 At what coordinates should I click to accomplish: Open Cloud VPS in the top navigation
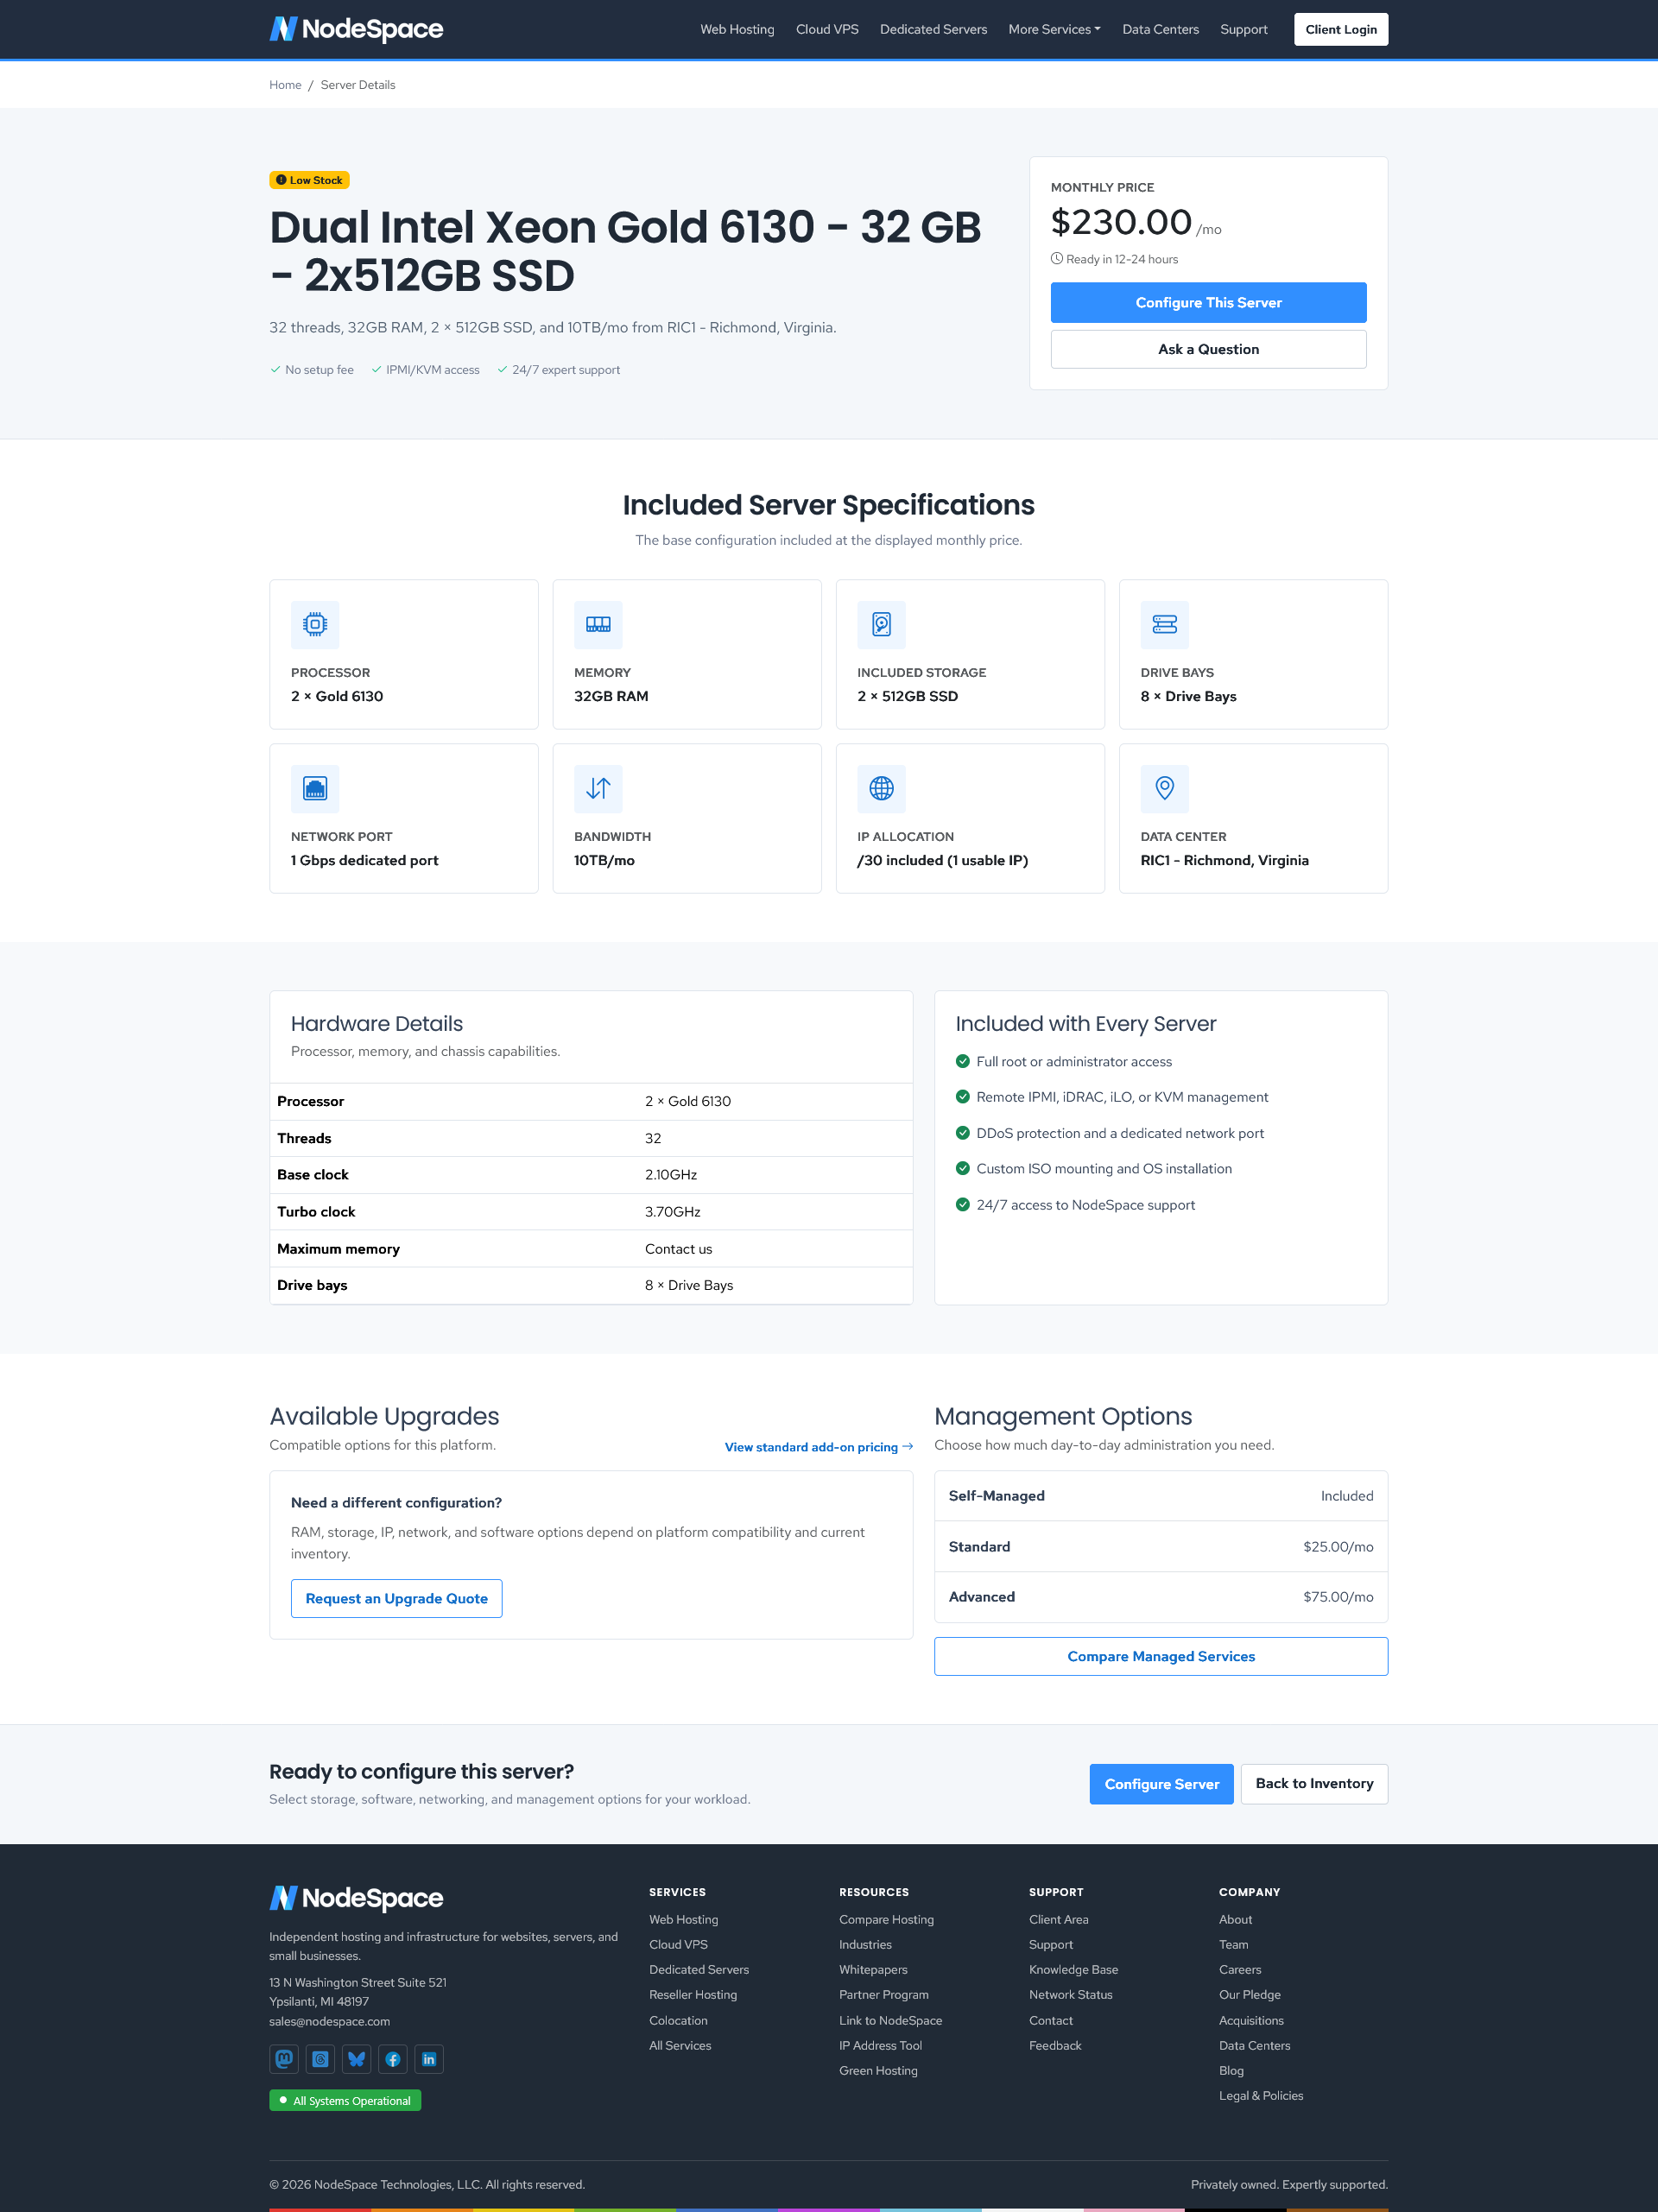pos(827,29)
